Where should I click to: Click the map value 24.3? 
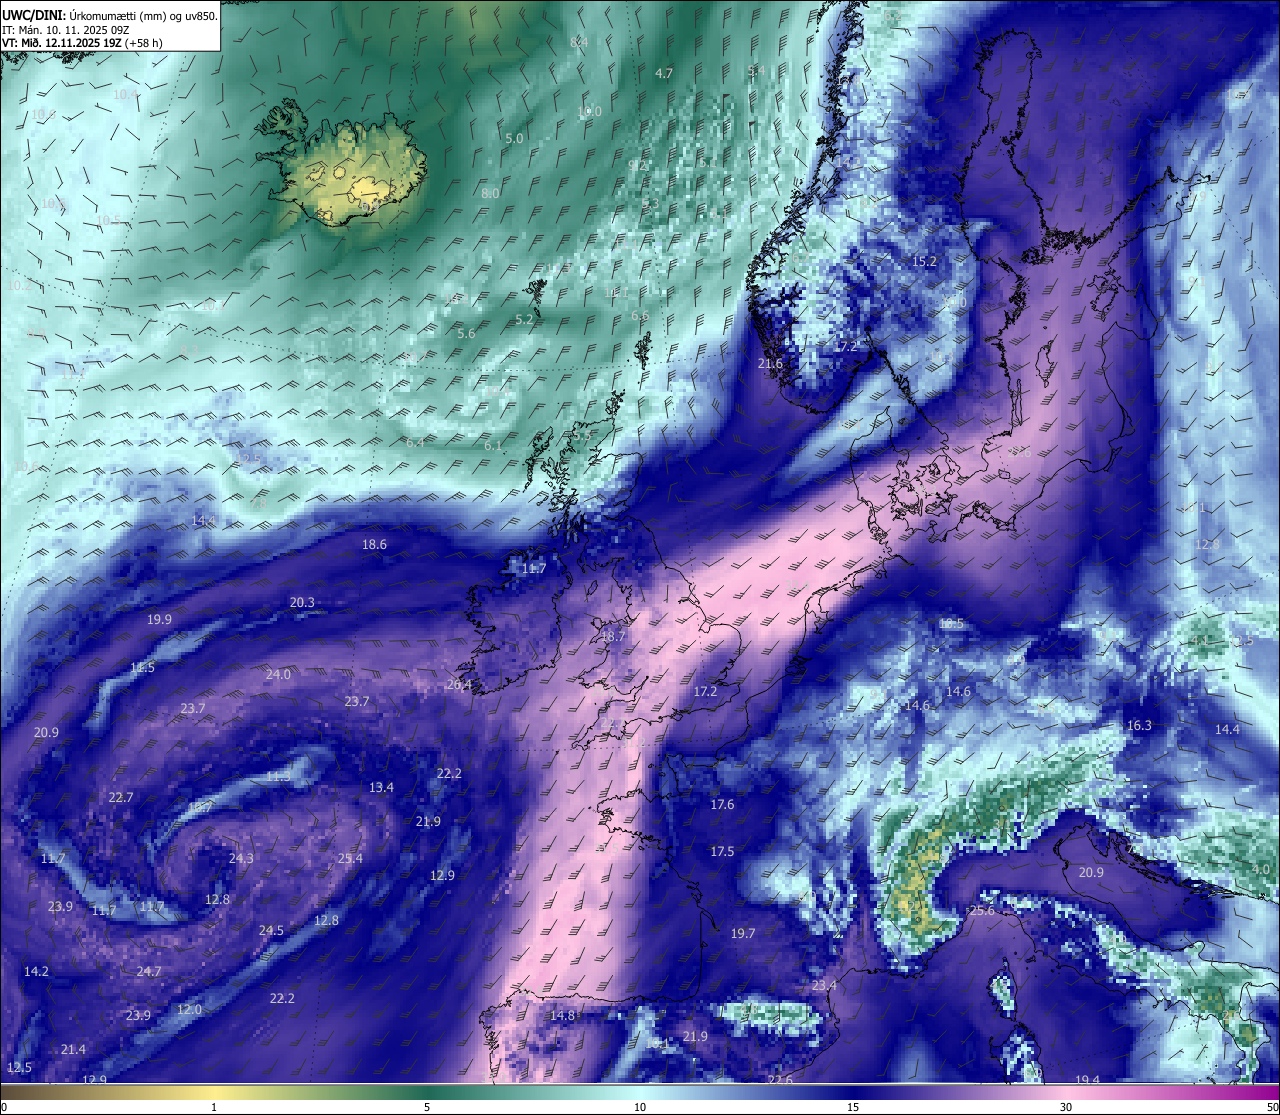241,858
